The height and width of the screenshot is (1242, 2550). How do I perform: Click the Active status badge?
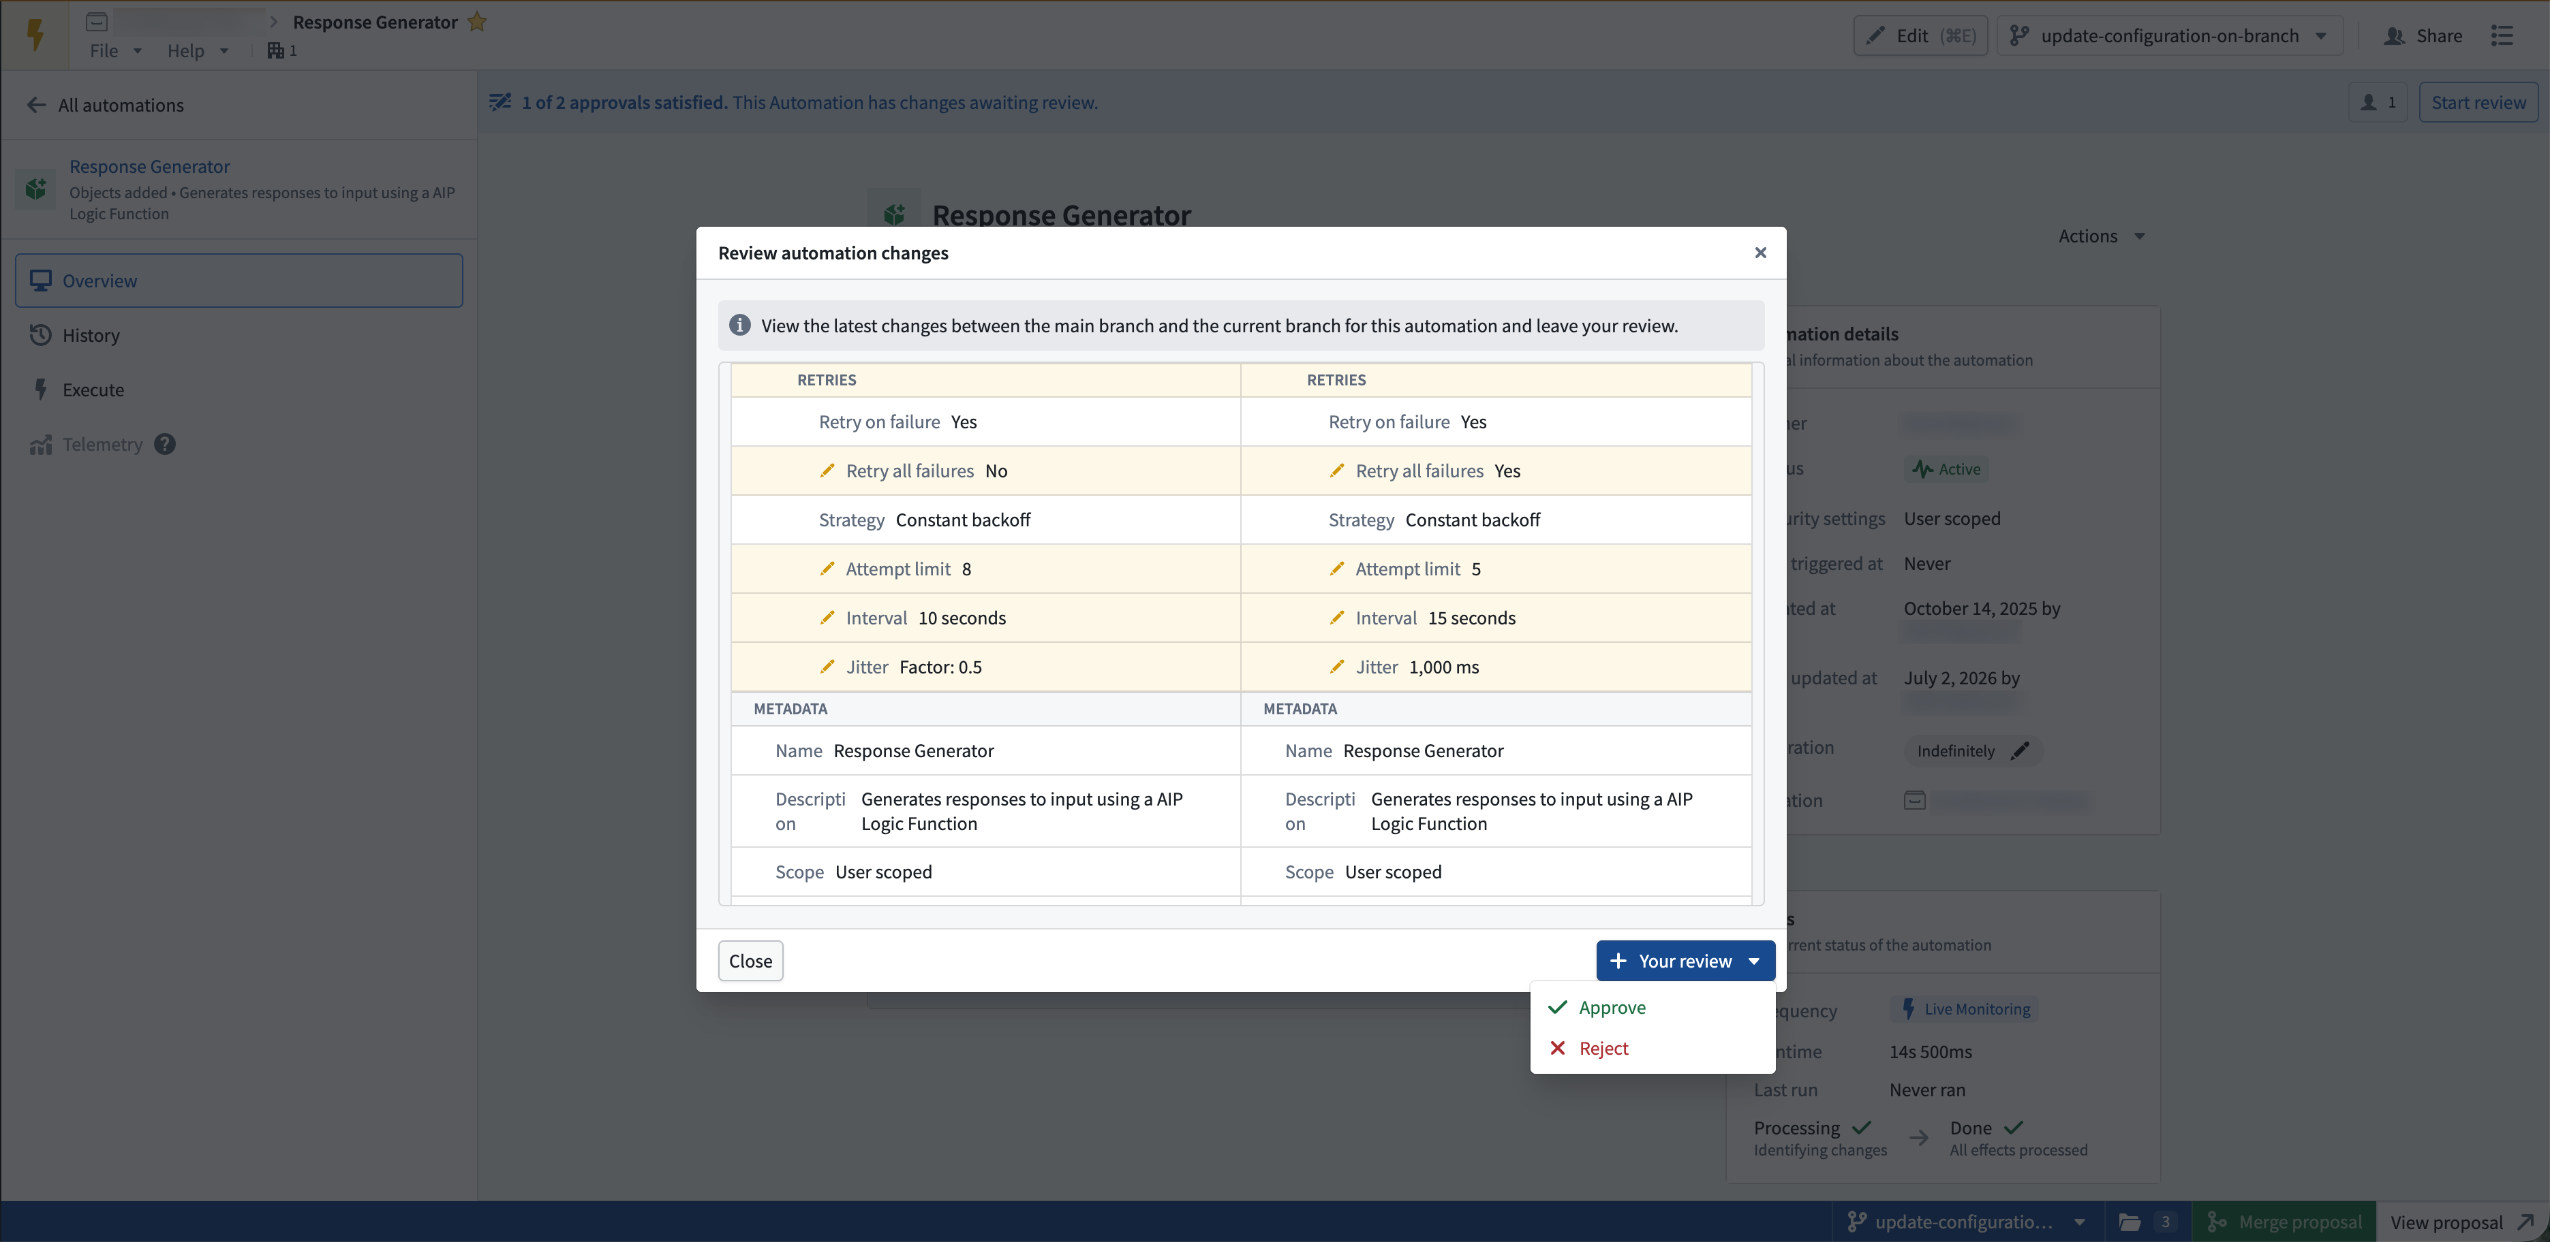(1946, 469)
